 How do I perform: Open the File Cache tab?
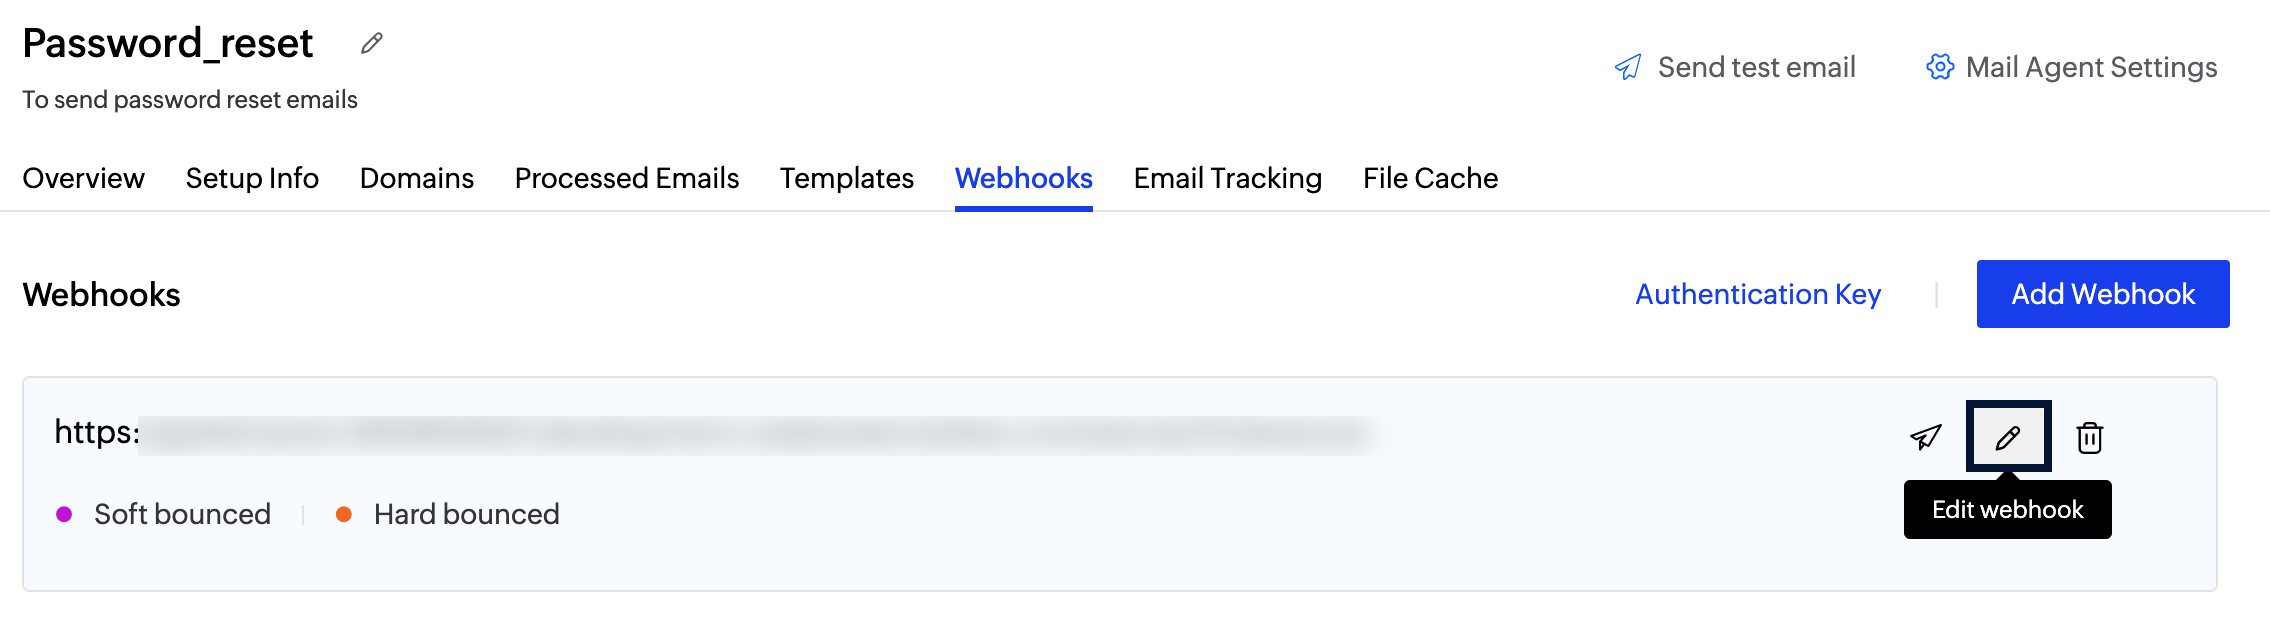pyautogui.click(x=1430, y=178)
